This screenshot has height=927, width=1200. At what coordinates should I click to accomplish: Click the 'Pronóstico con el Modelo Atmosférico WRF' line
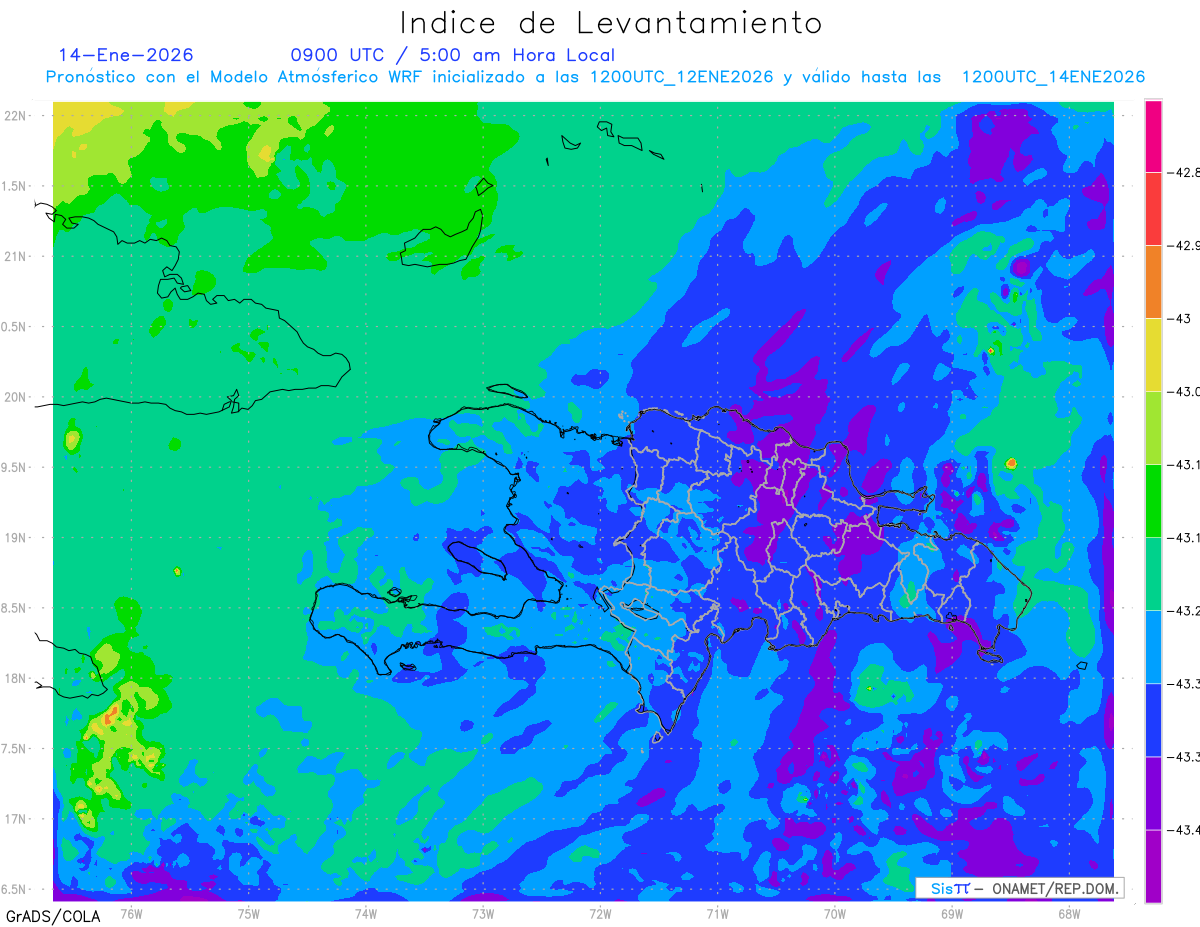pyautogui.click(x=595, y=77)
